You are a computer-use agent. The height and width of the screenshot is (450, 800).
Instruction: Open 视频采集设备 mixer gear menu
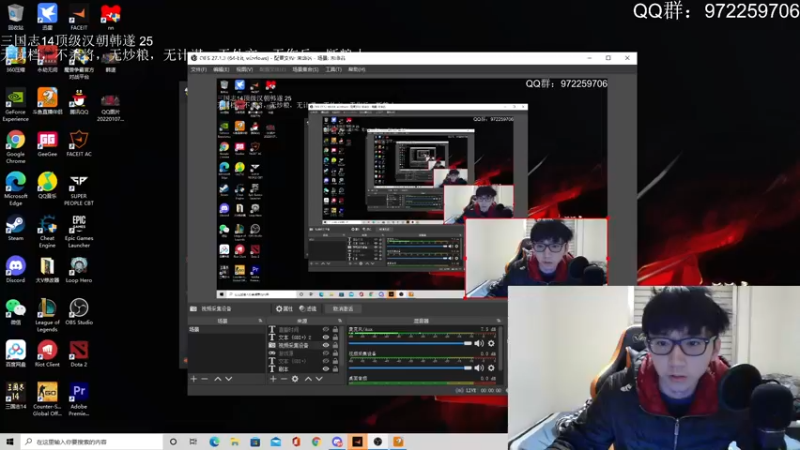(x=491, y=368)
